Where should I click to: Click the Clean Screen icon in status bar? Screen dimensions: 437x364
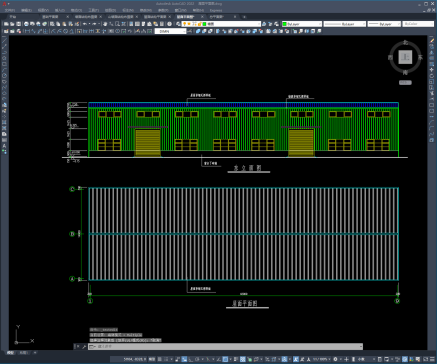pyautogui.click(x=426, y=359)
